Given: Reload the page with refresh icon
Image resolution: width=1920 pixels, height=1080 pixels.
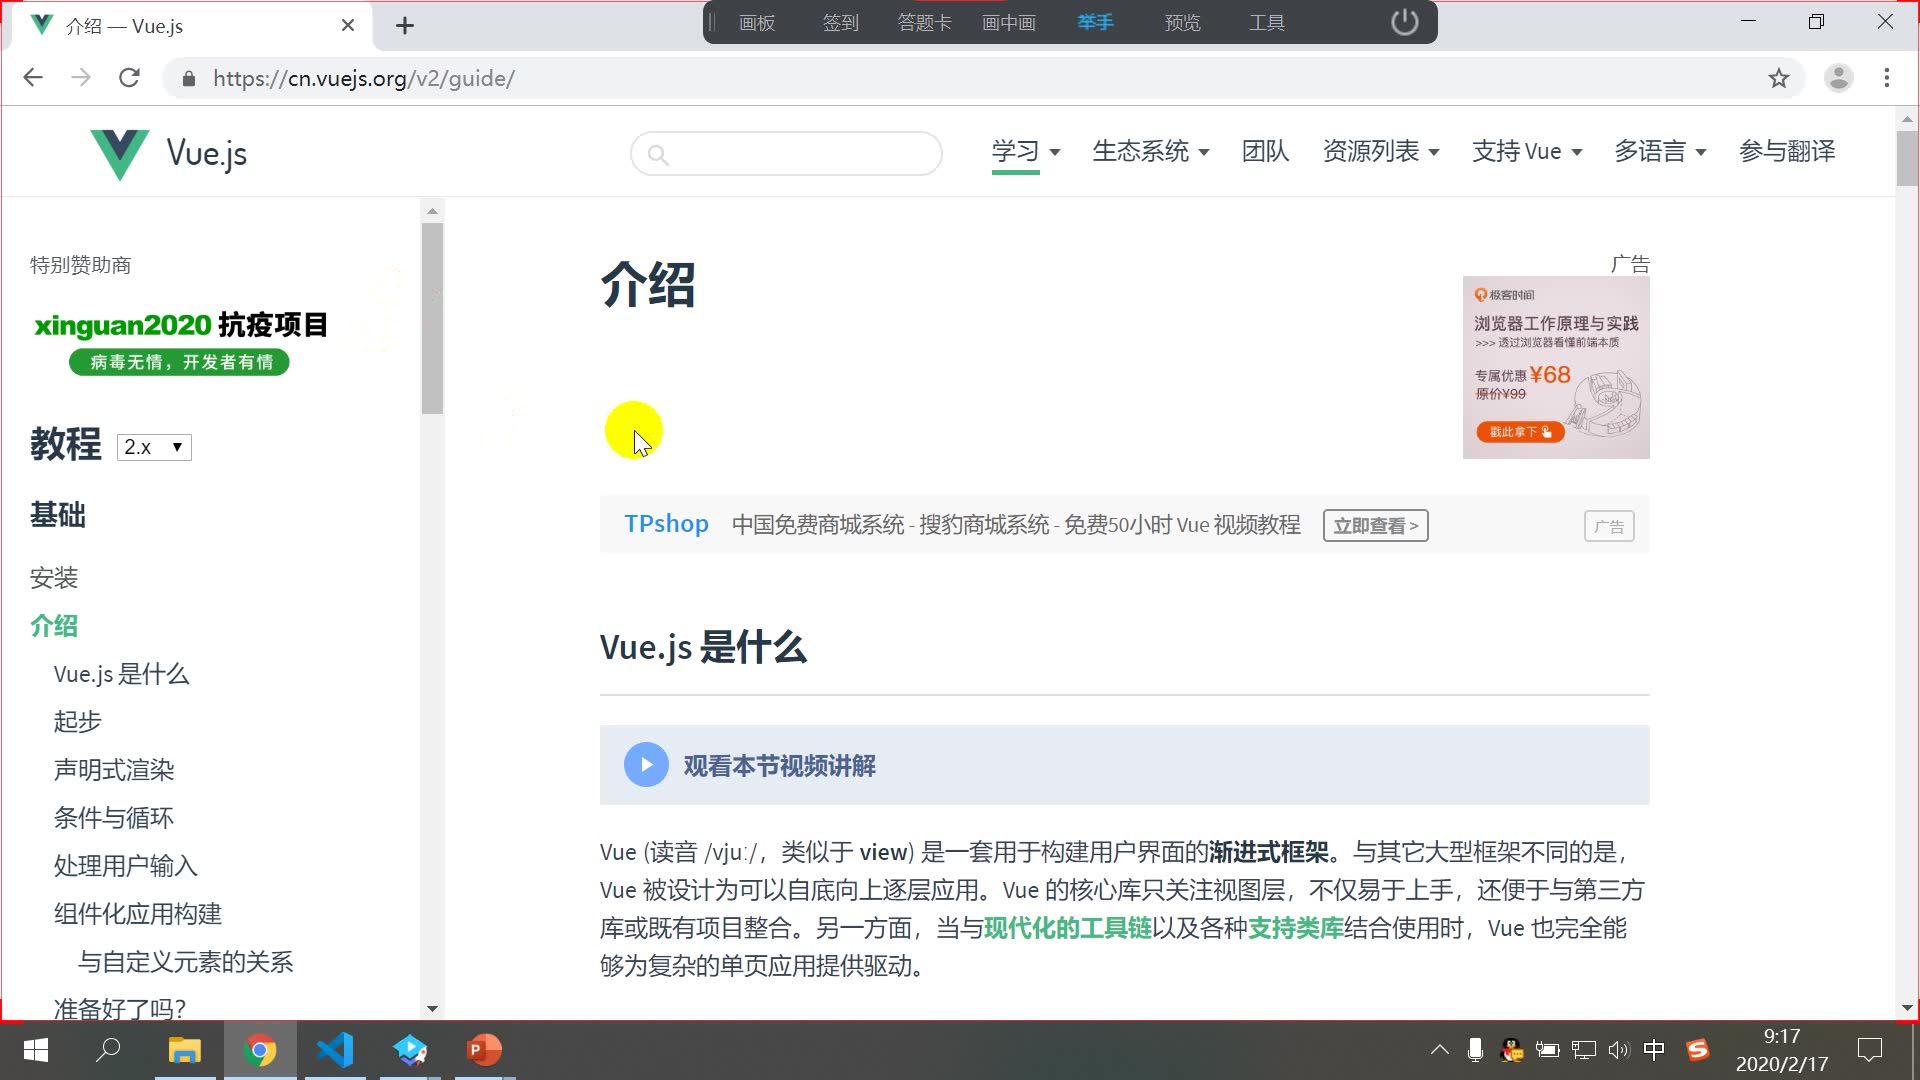Looking at the screenshot, I should point(129,78).
